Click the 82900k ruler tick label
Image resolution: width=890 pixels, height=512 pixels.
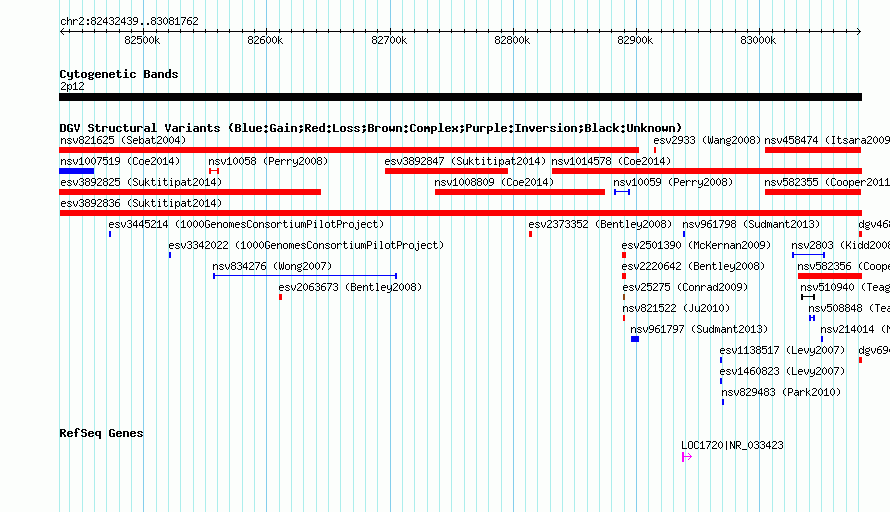click(x=635, y=40)
